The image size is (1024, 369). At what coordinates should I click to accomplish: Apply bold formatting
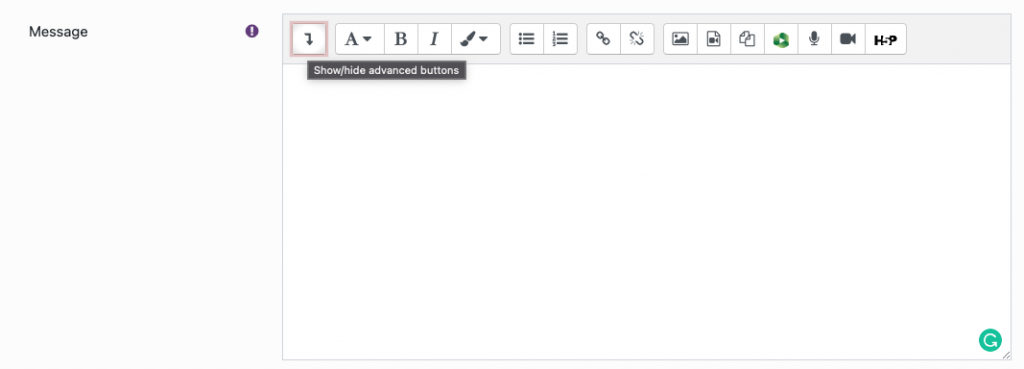[401, 39]
